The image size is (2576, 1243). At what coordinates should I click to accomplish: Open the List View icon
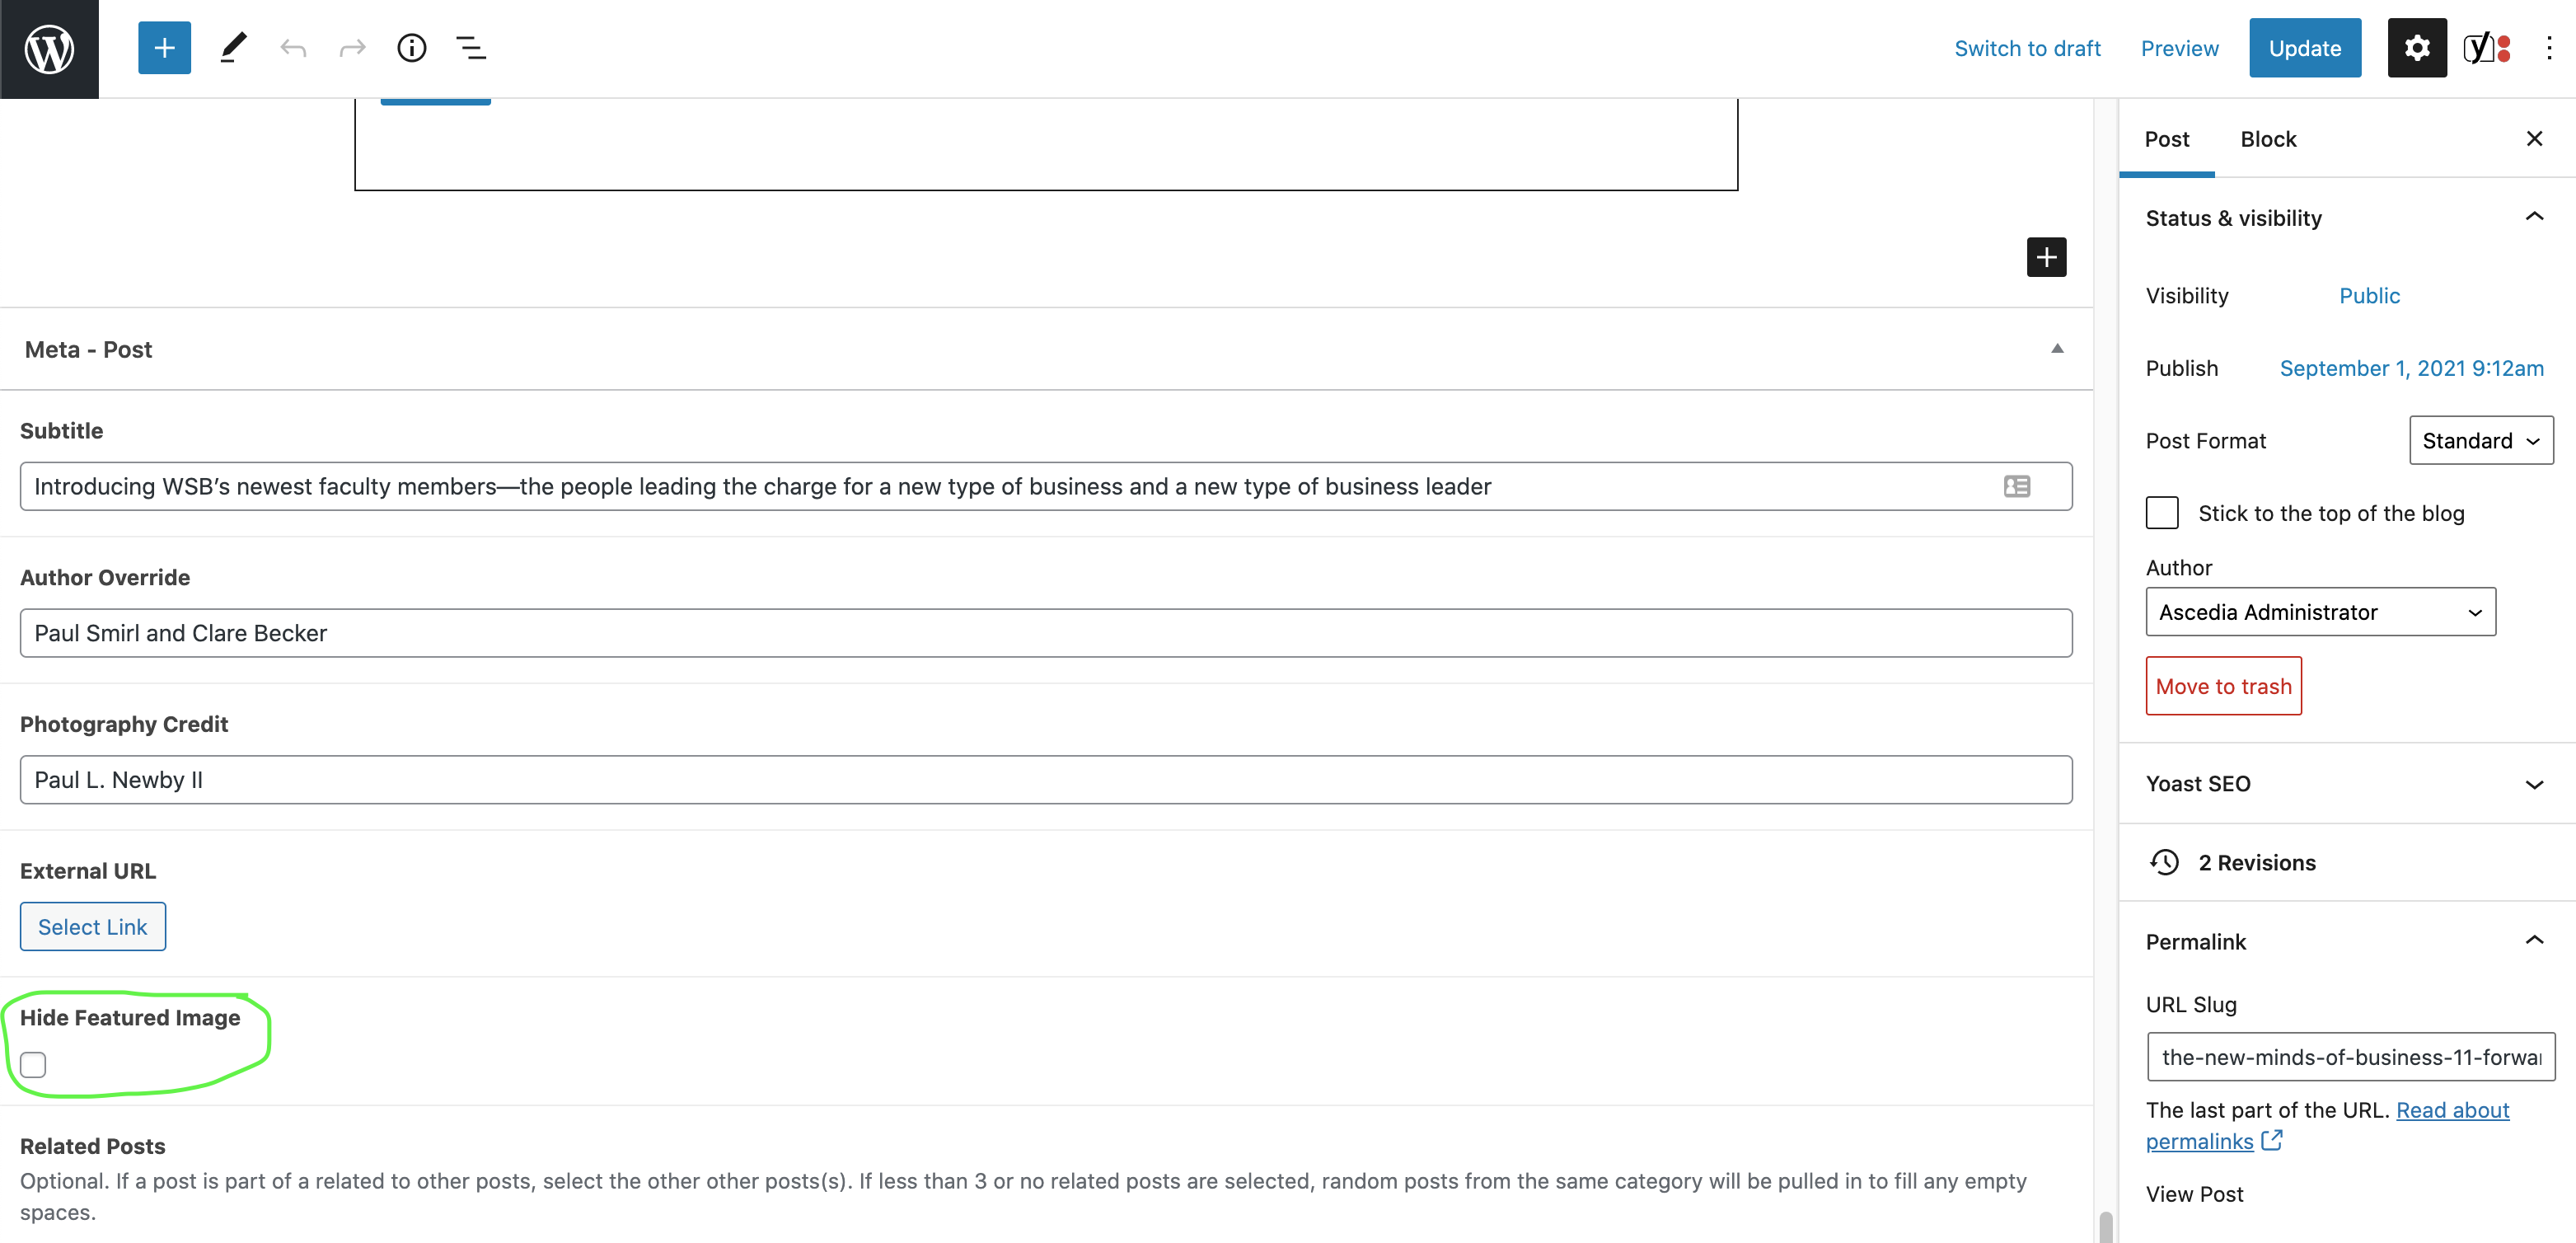pyautogui.click(x=471, y=48)
